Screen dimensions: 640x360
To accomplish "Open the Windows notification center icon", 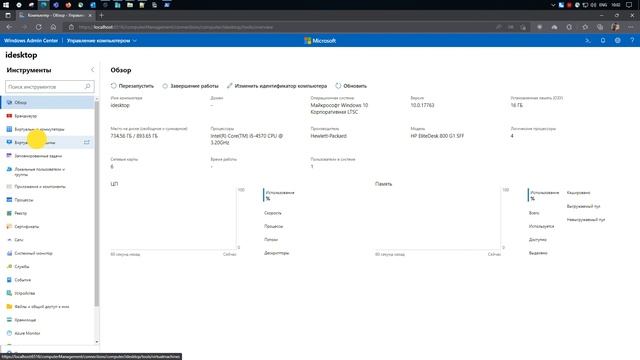I will [629, 5].
